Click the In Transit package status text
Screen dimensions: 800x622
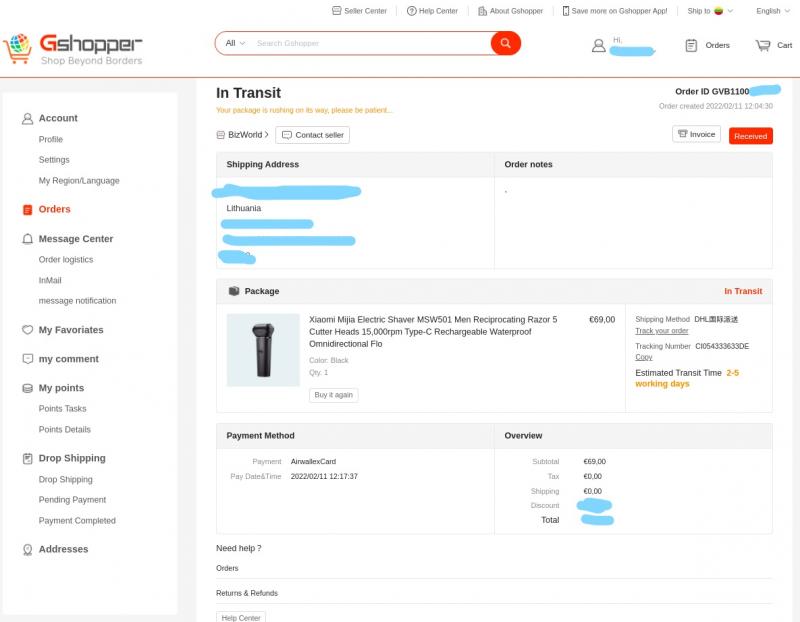(743, 291)
